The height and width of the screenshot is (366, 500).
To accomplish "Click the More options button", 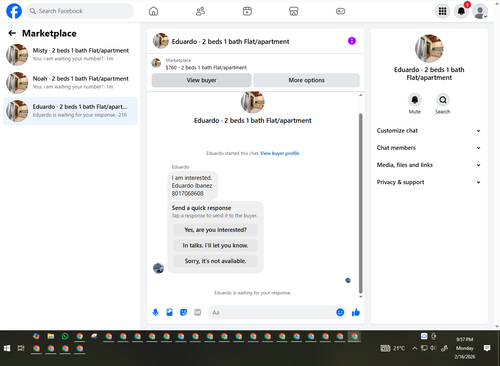I will pyautogui.click(x=306, y=80).
